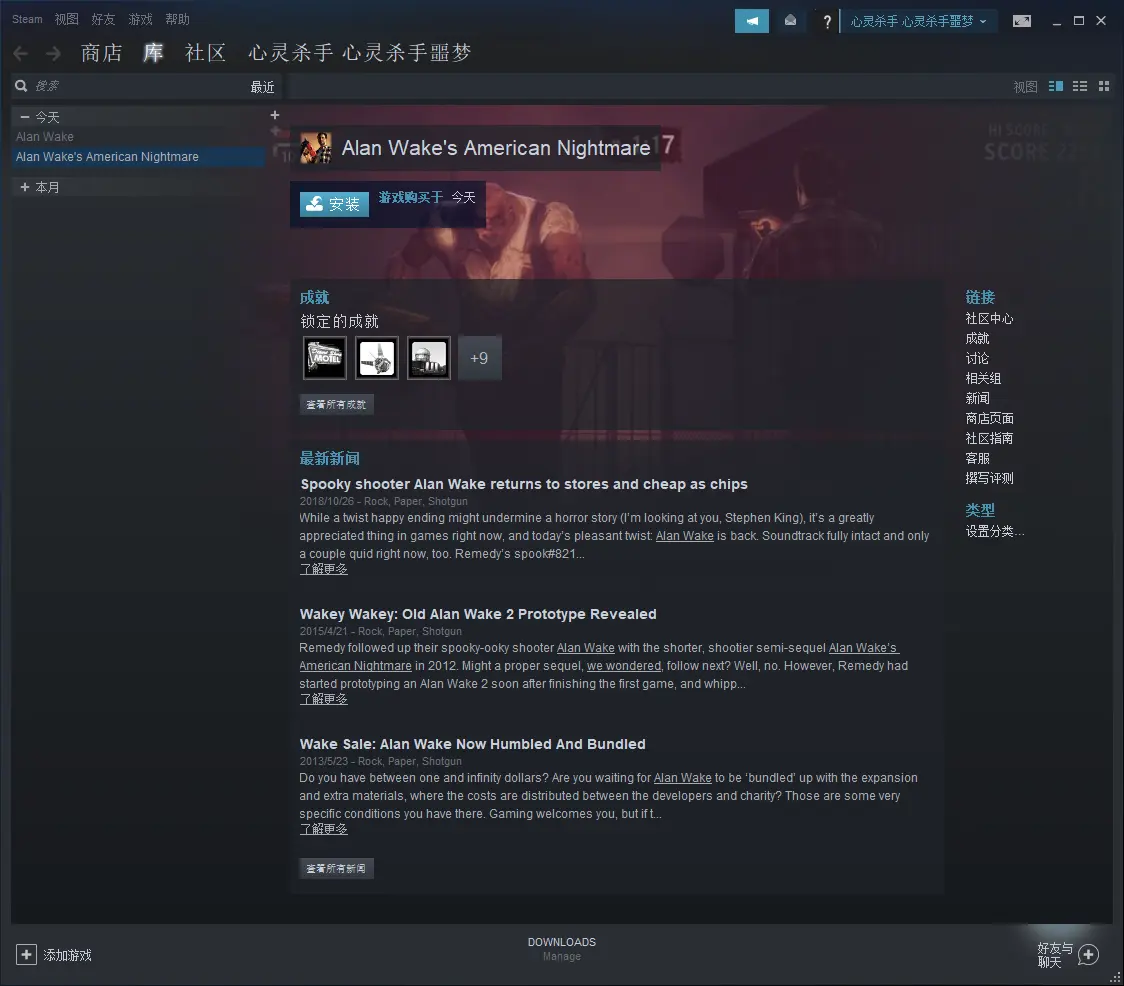Open the 'Wakey Wakey' news headline

click(x=478, y=614)
